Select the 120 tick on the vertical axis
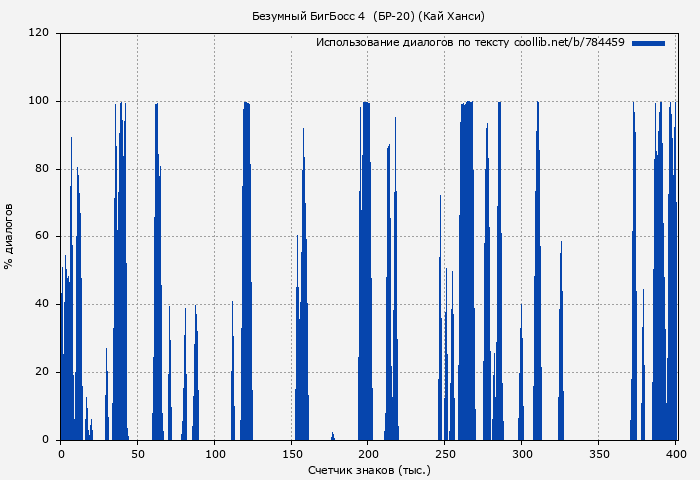 point(39,33)
